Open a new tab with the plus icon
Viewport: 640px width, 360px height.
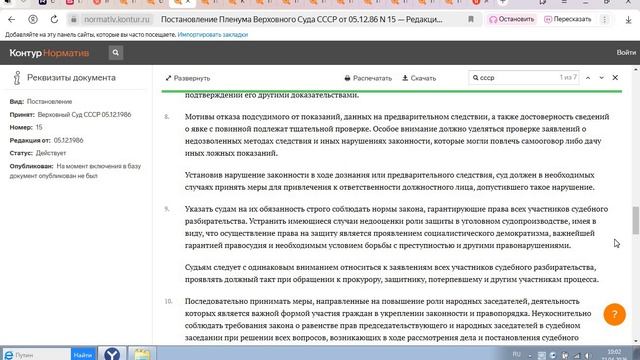pos(503,2)
